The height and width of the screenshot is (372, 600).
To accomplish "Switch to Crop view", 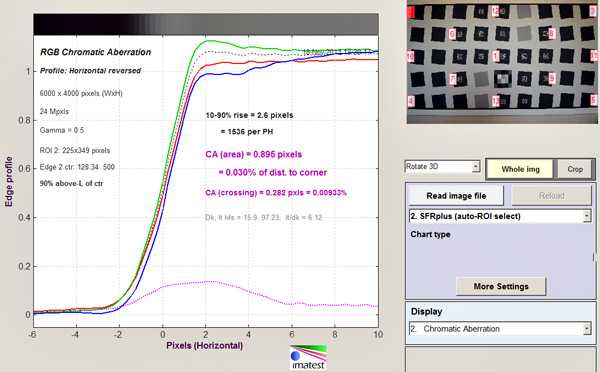I will tap(575, 169).
